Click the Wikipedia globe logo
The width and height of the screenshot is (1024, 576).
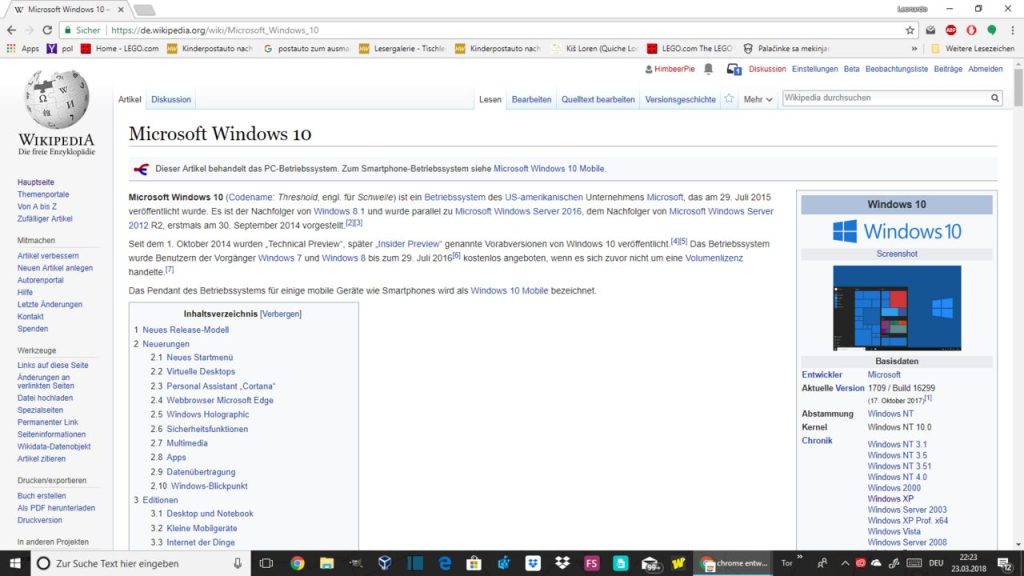click(57, 99)
